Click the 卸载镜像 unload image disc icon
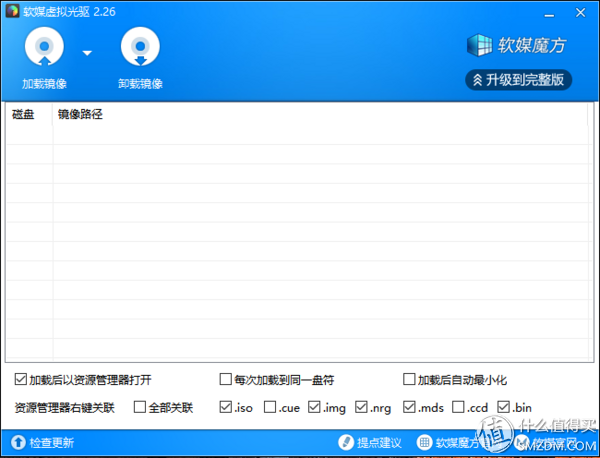 pyautogui.click(x=140, y=46)
